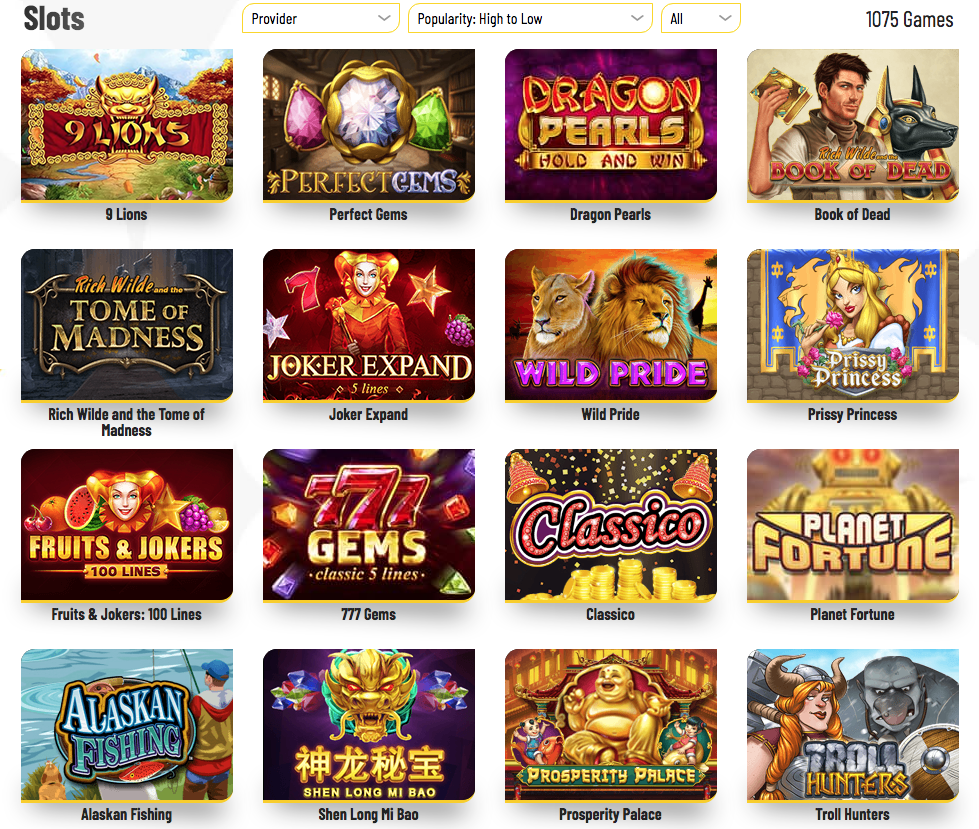The height and width of the screenshot is (829, 979).
Task: Open the Provider dropdown
Action: coord(320,19)
